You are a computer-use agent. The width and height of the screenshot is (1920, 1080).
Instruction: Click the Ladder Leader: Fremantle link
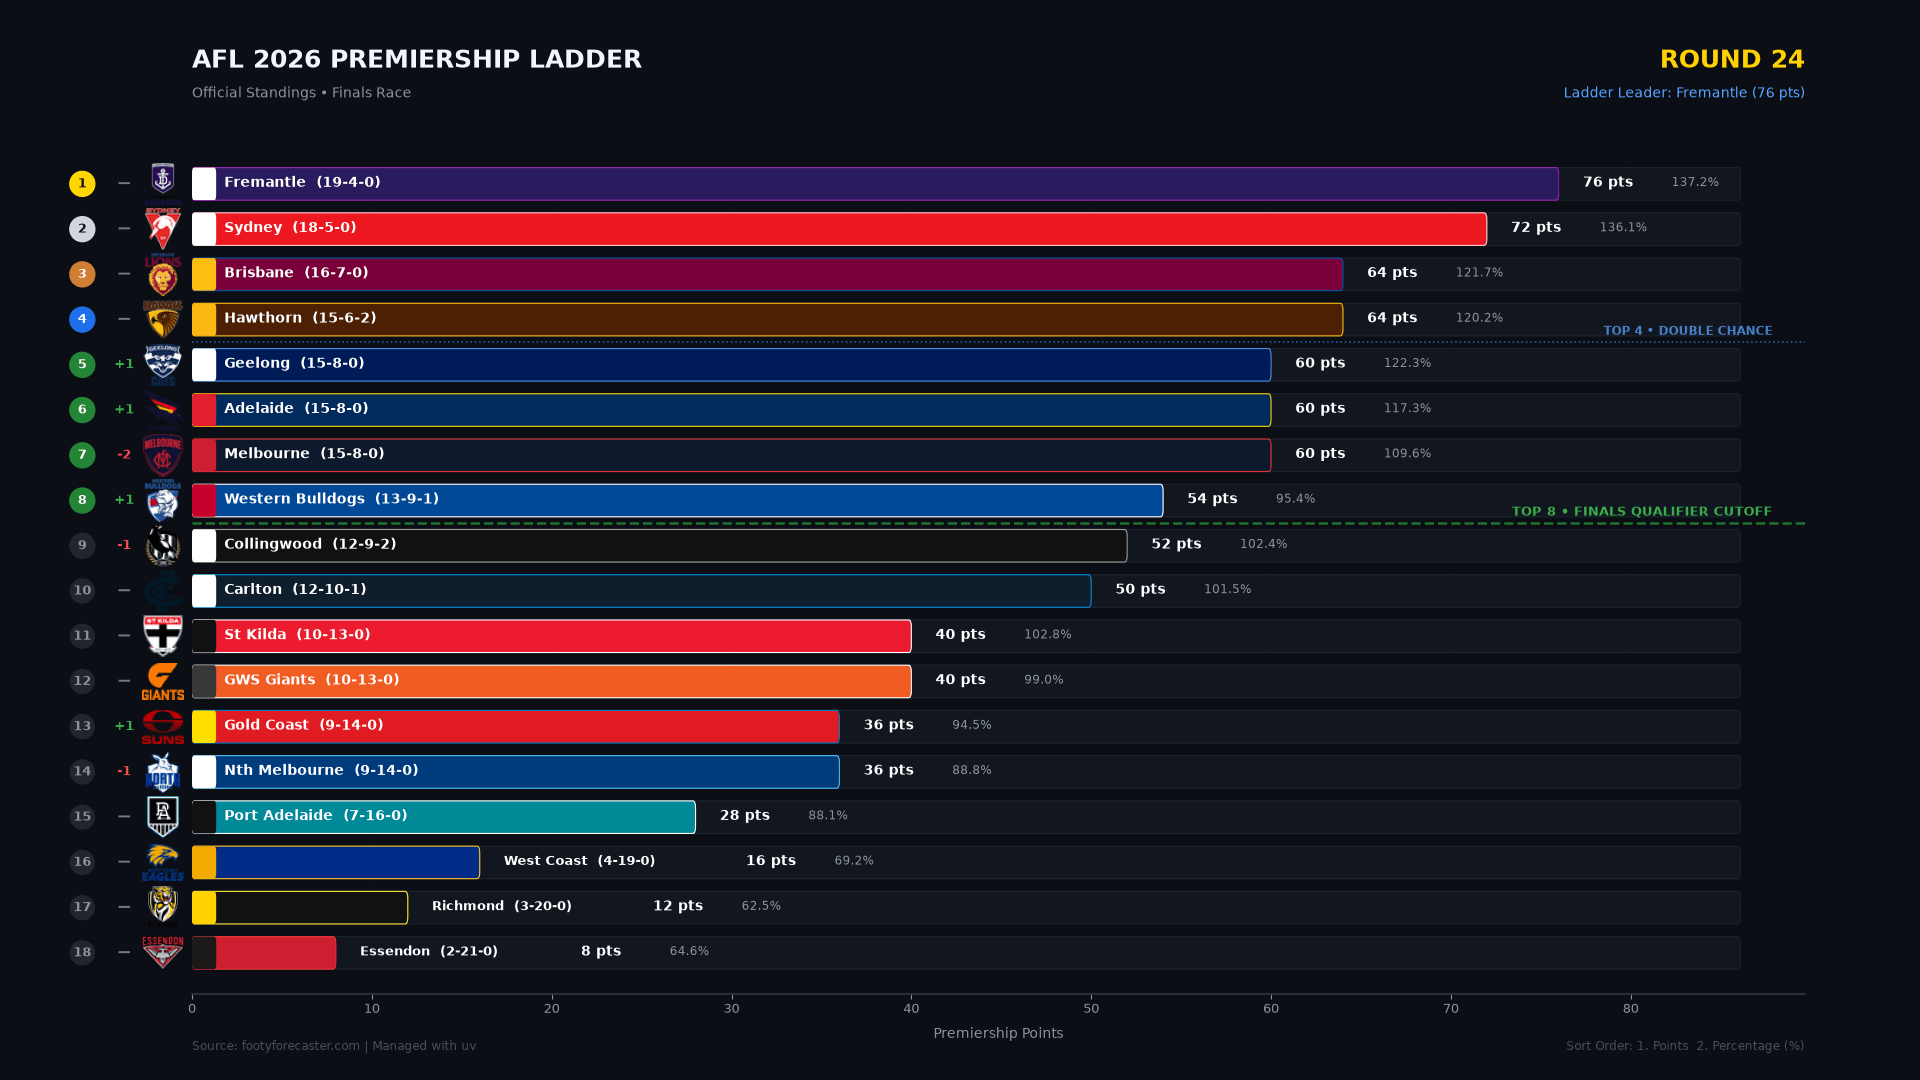(1684, 92)
